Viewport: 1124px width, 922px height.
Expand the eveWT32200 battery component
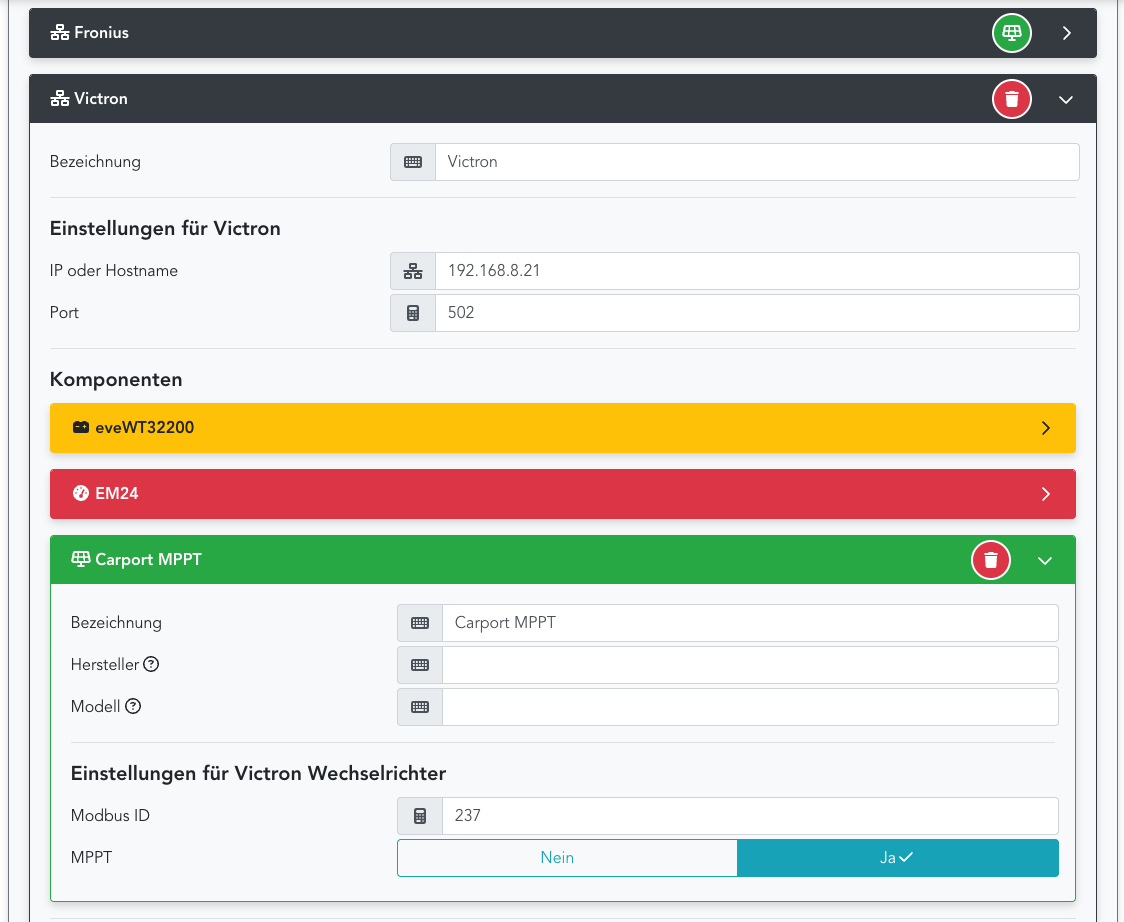click(1046, 428)
